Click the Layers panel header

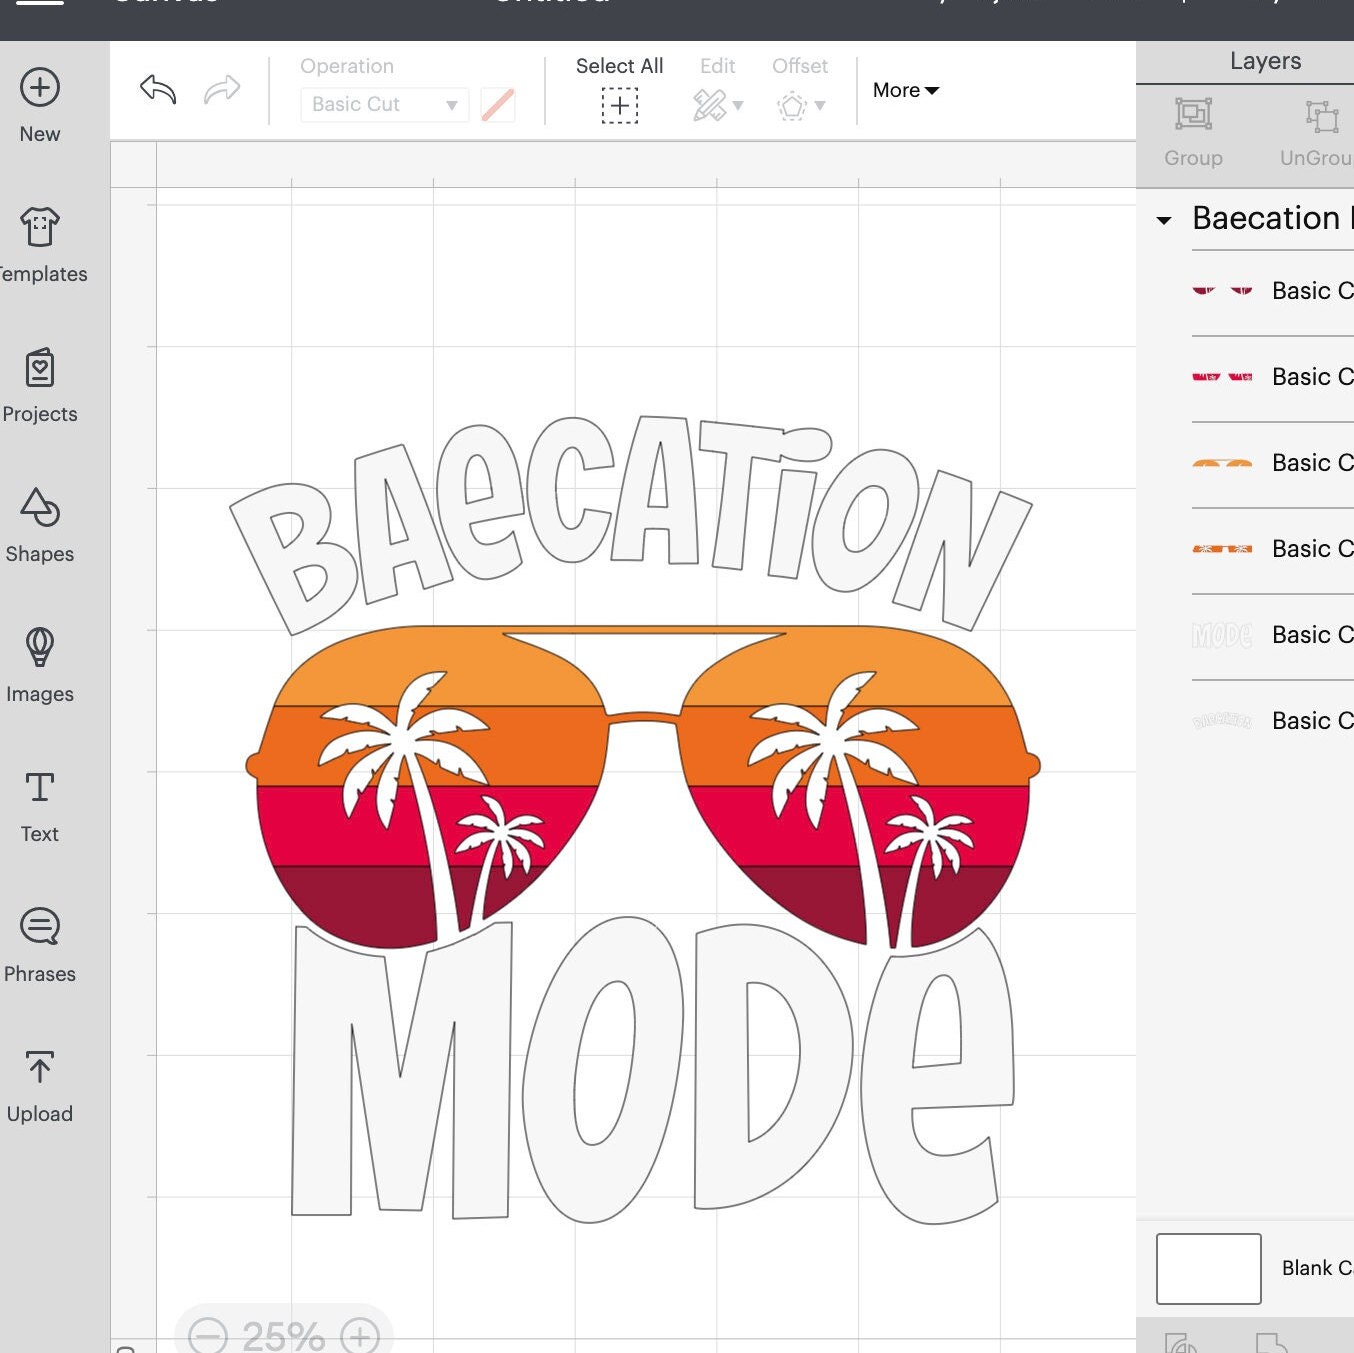(1265, 60)
